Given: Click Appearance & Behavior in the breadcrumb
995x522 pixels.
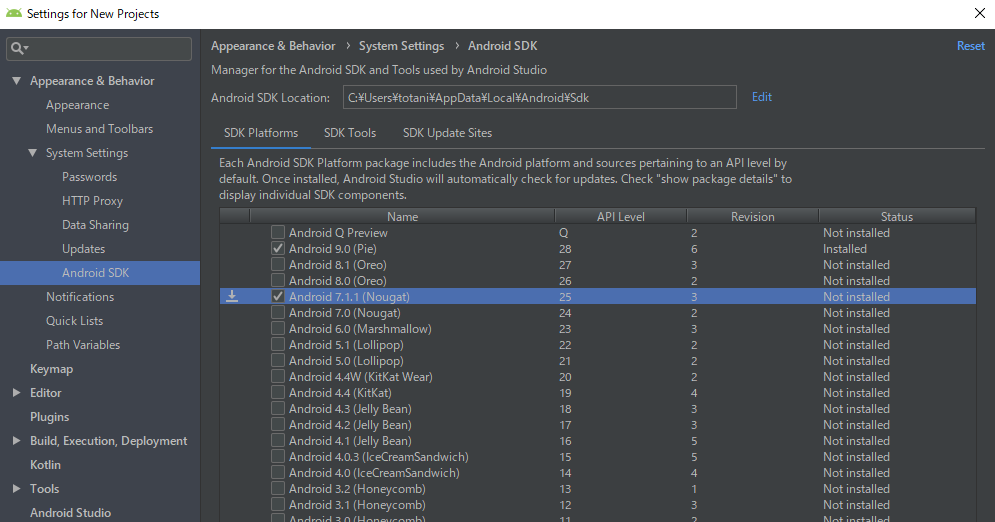Looking at the screenshot, I should coord(273,46).
